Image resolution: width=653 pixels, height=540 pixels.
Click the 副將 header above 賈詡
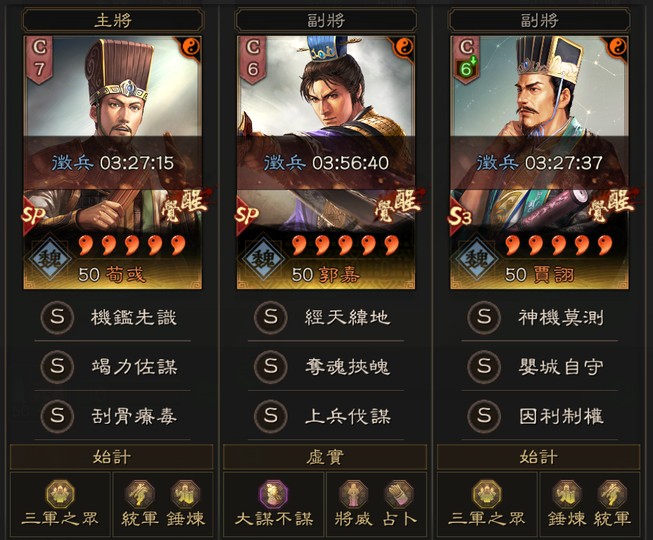tap(539, 20)
